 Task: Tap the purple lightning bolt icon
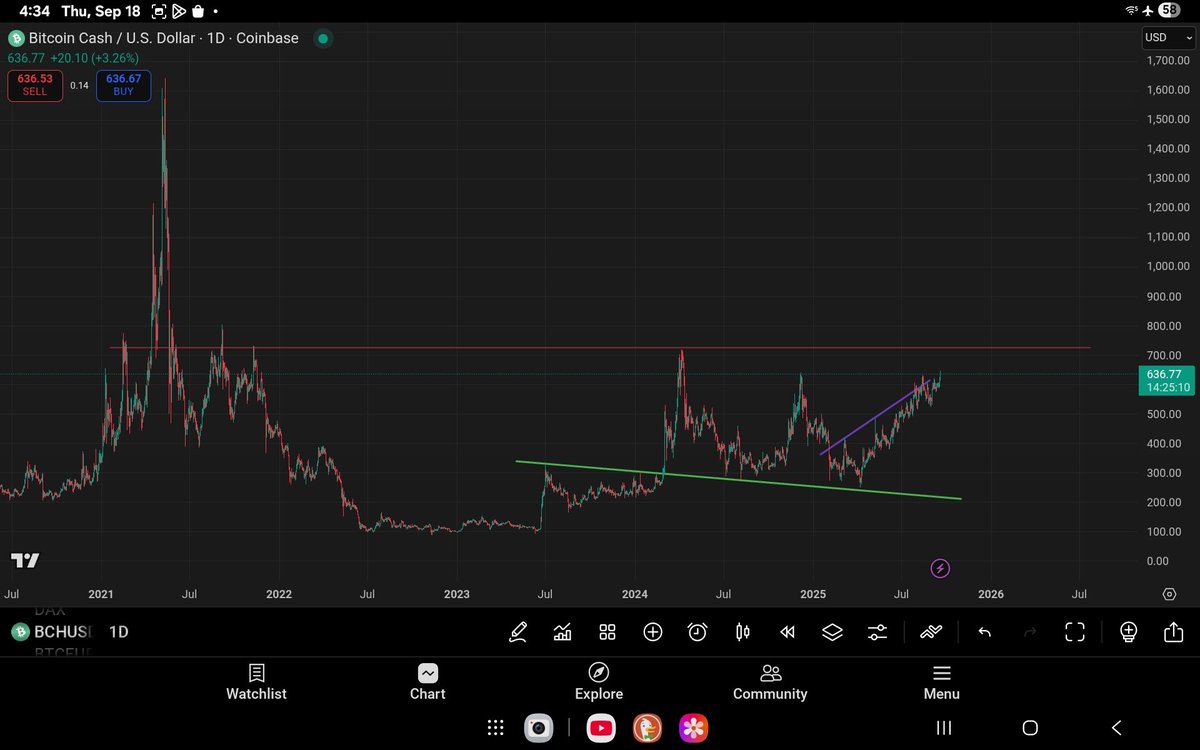(x=940, y=569)
